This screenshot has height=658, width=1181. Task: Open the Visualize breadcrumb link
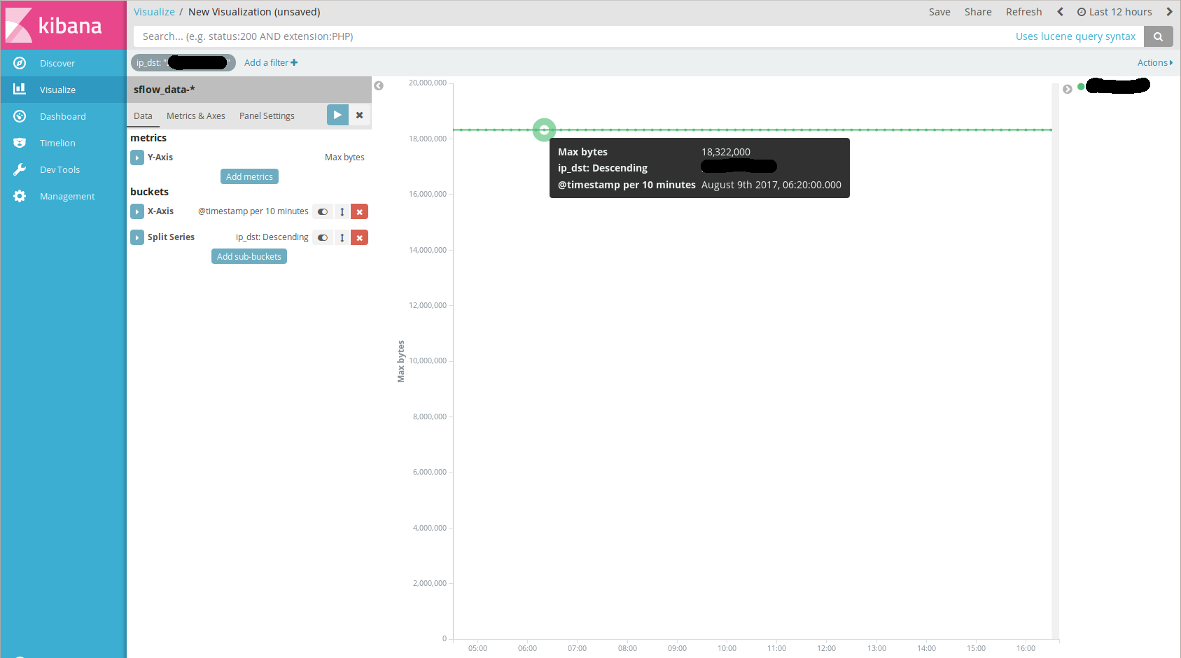pyautogui.click(x=154, y=12)
